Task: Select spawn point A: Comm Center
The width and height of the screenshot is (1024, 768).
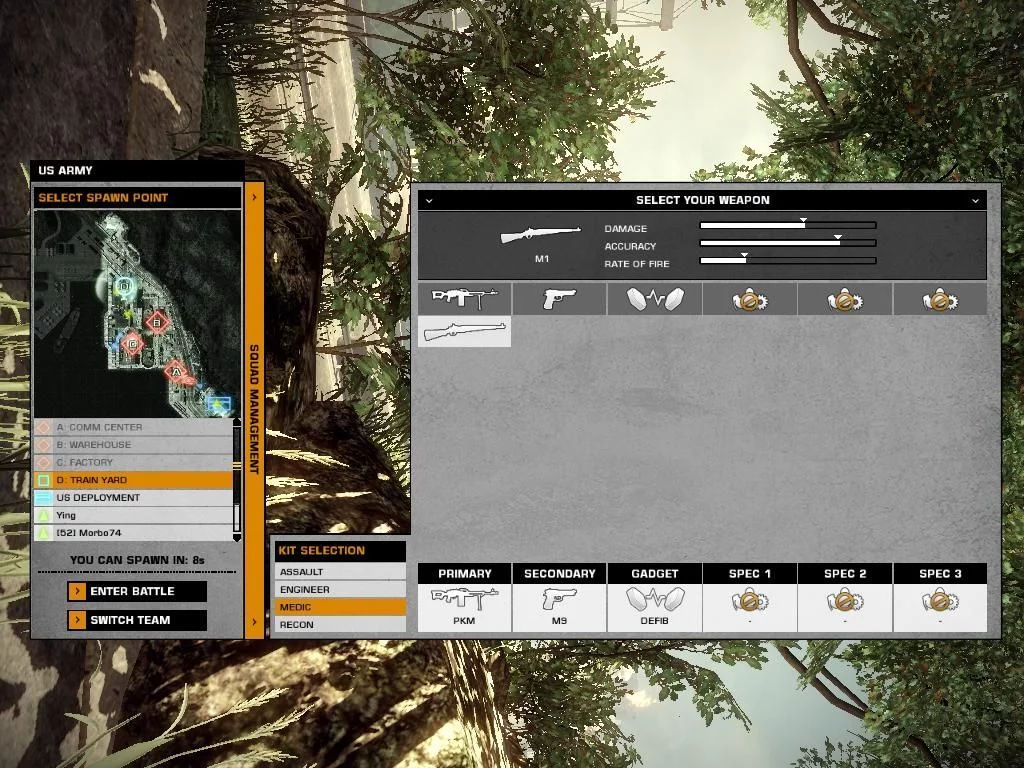Action: pyautogui.click(x=133, y=427)
